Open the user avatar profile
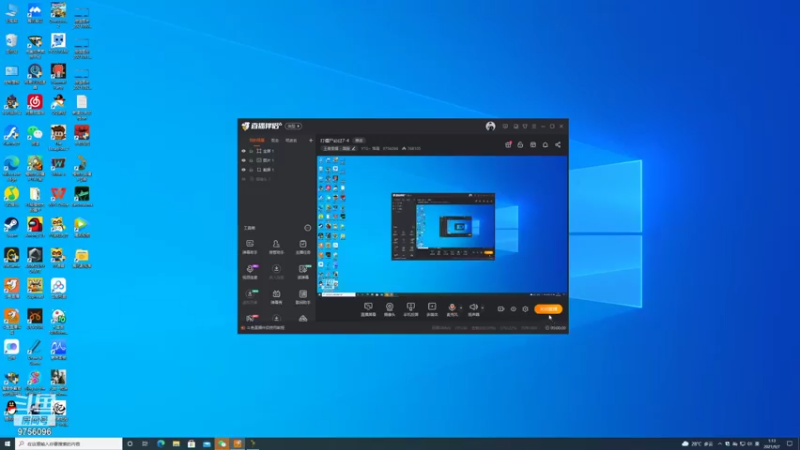 [x=490, y=126]
